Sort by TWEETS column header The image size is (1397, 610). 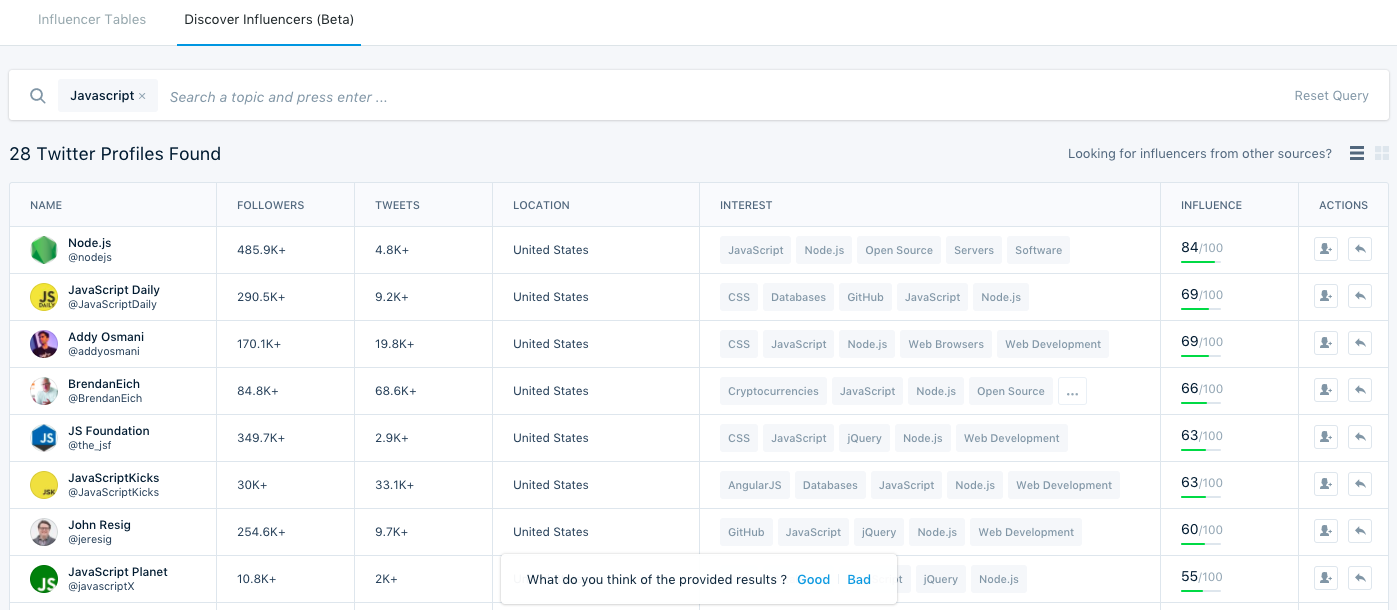click(397, 205)
